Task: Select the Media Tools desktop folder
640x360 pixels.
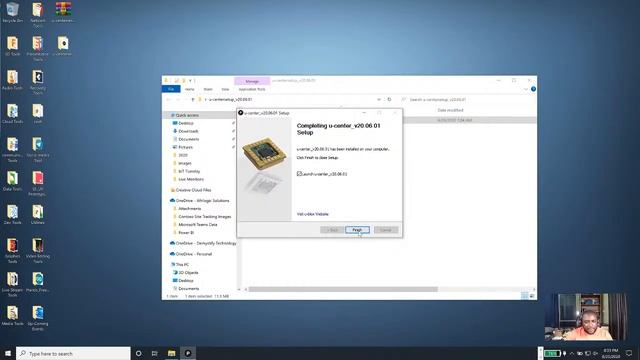Action: point(13,316)
